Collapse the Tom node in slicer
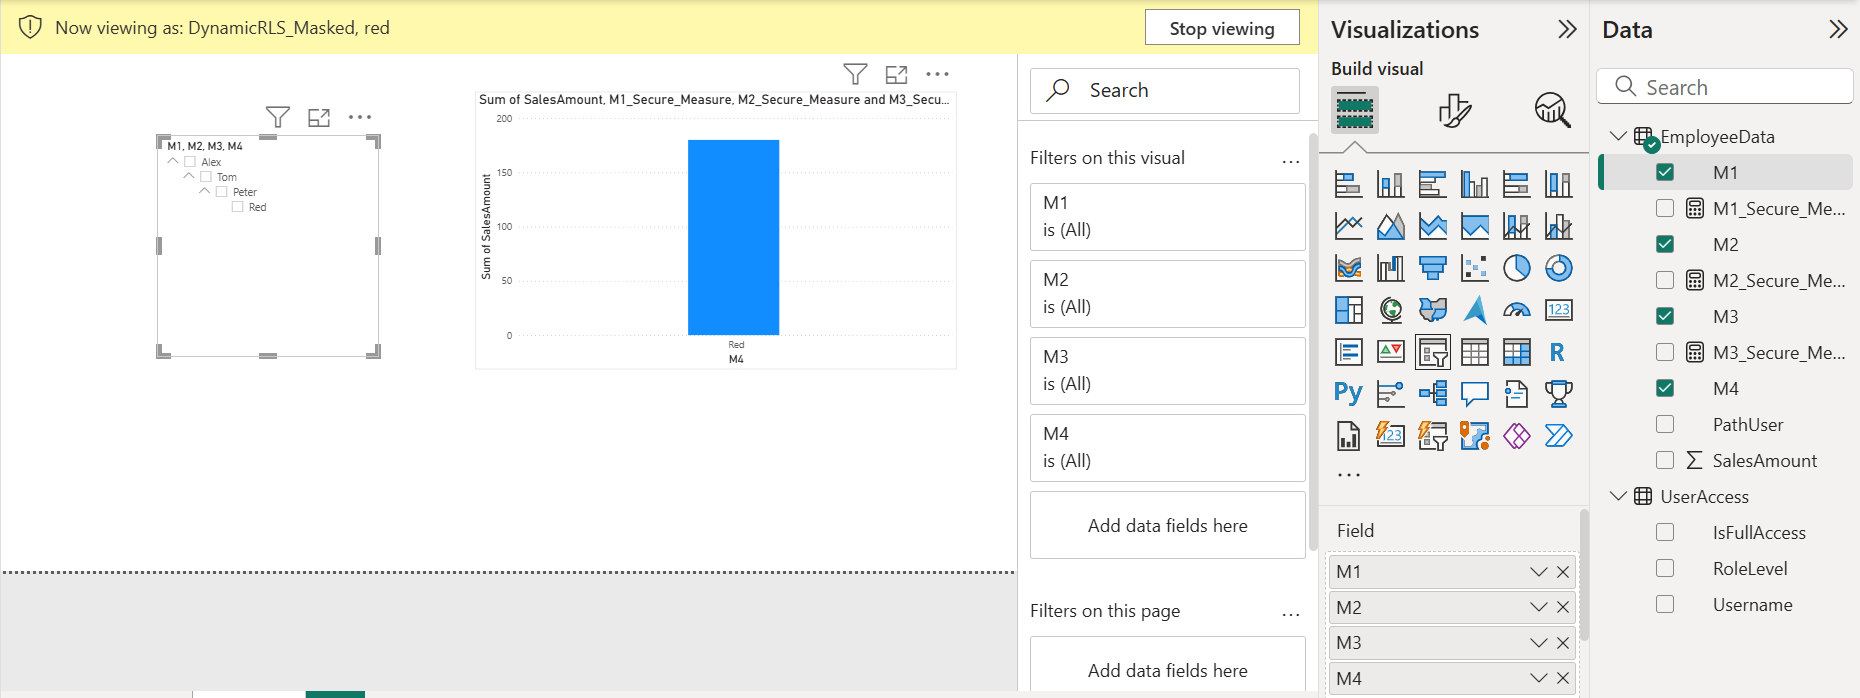 (189, 176)
